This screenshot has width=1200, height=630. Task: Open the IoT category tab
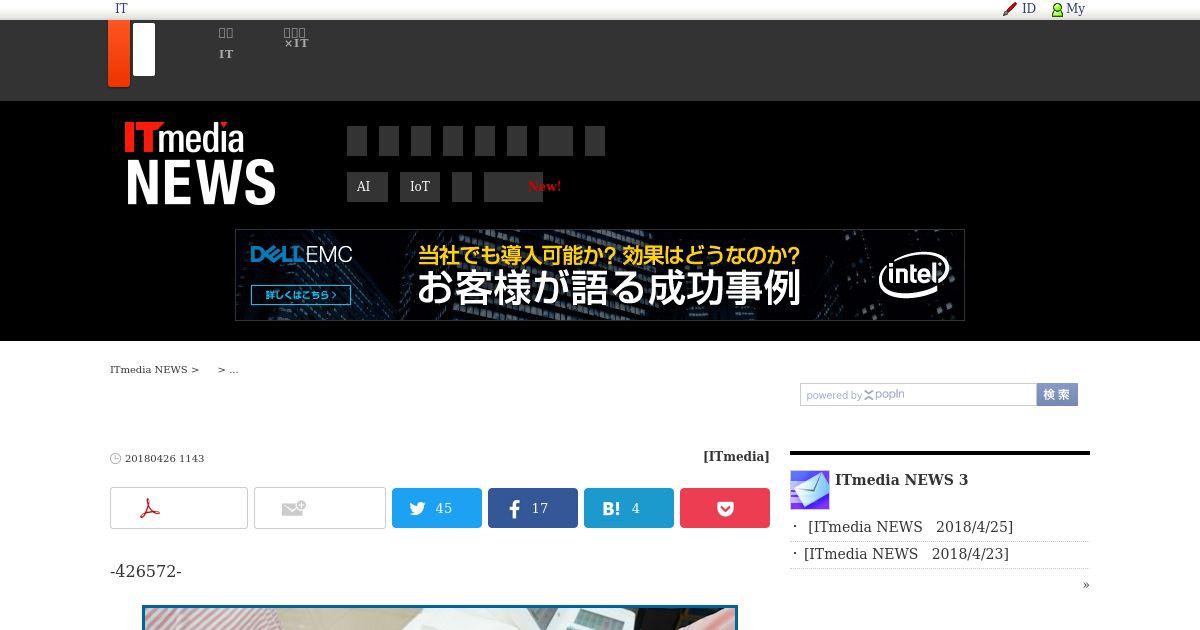point(420,187)
